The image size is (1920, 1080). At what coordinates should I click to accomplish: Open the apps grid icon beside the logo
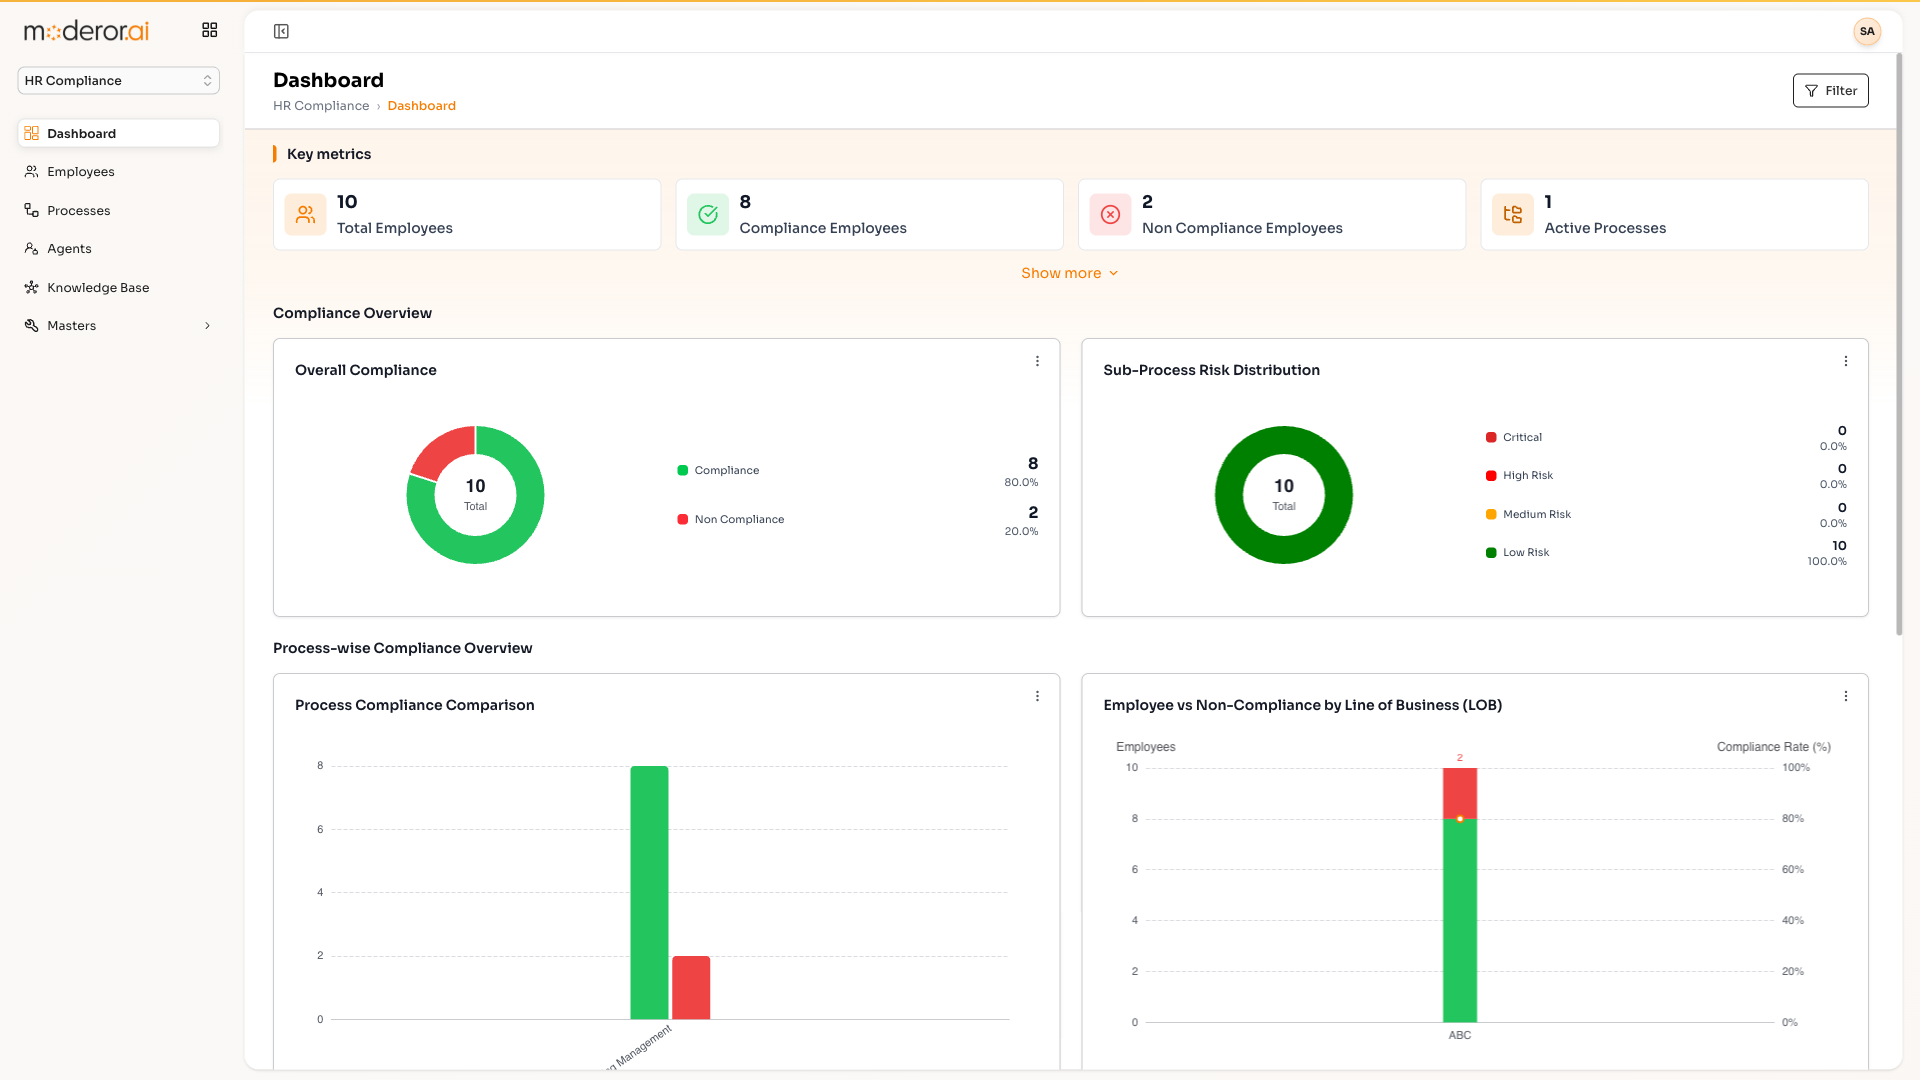[209, 31]
